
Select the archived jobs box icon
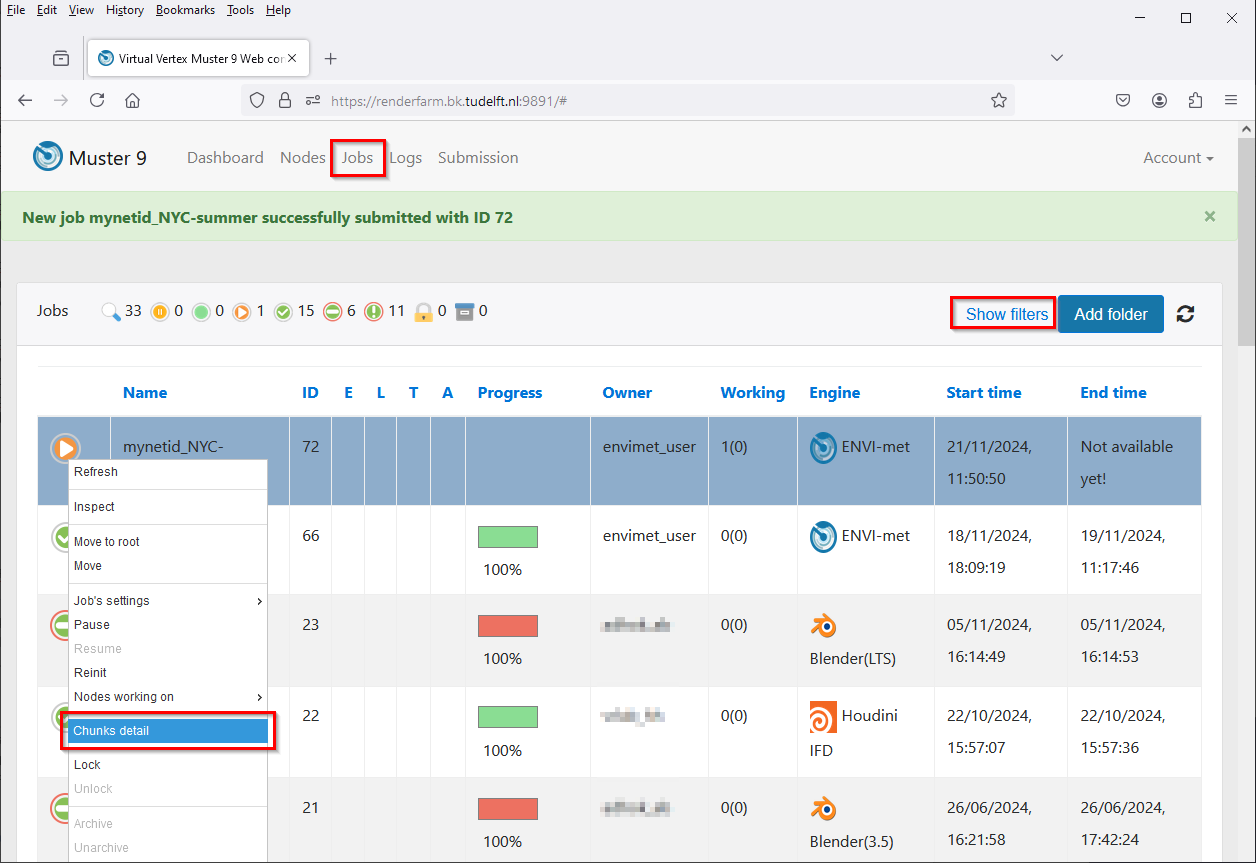coord(464,310)
